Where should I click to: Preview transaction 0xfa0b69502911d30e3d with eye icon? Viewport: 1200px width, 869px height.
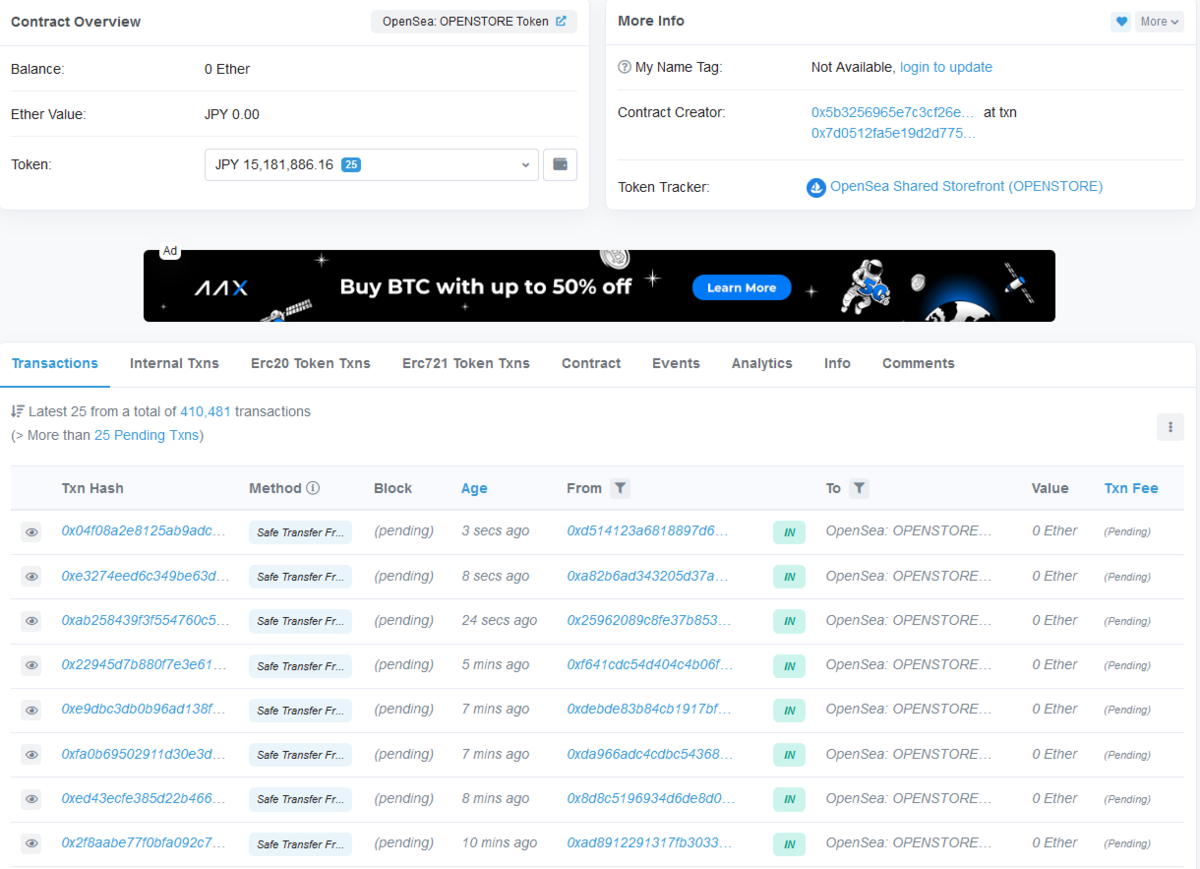tap(31, 754)
